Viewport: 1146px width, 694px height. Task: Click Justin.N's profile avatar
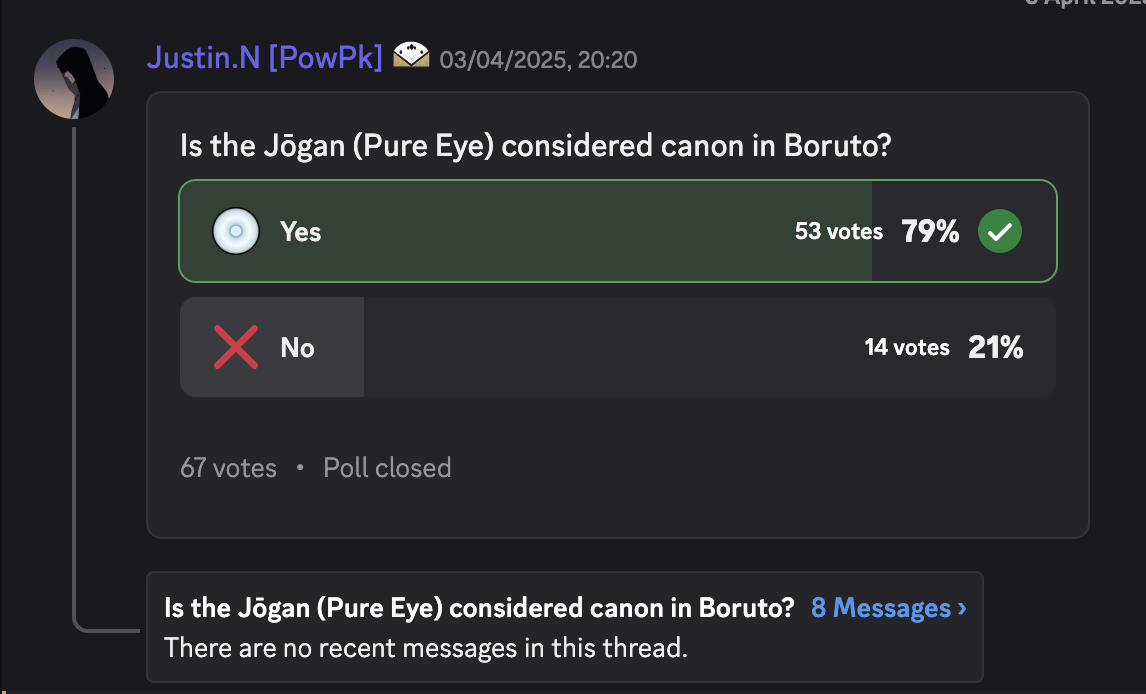[74, 79]
